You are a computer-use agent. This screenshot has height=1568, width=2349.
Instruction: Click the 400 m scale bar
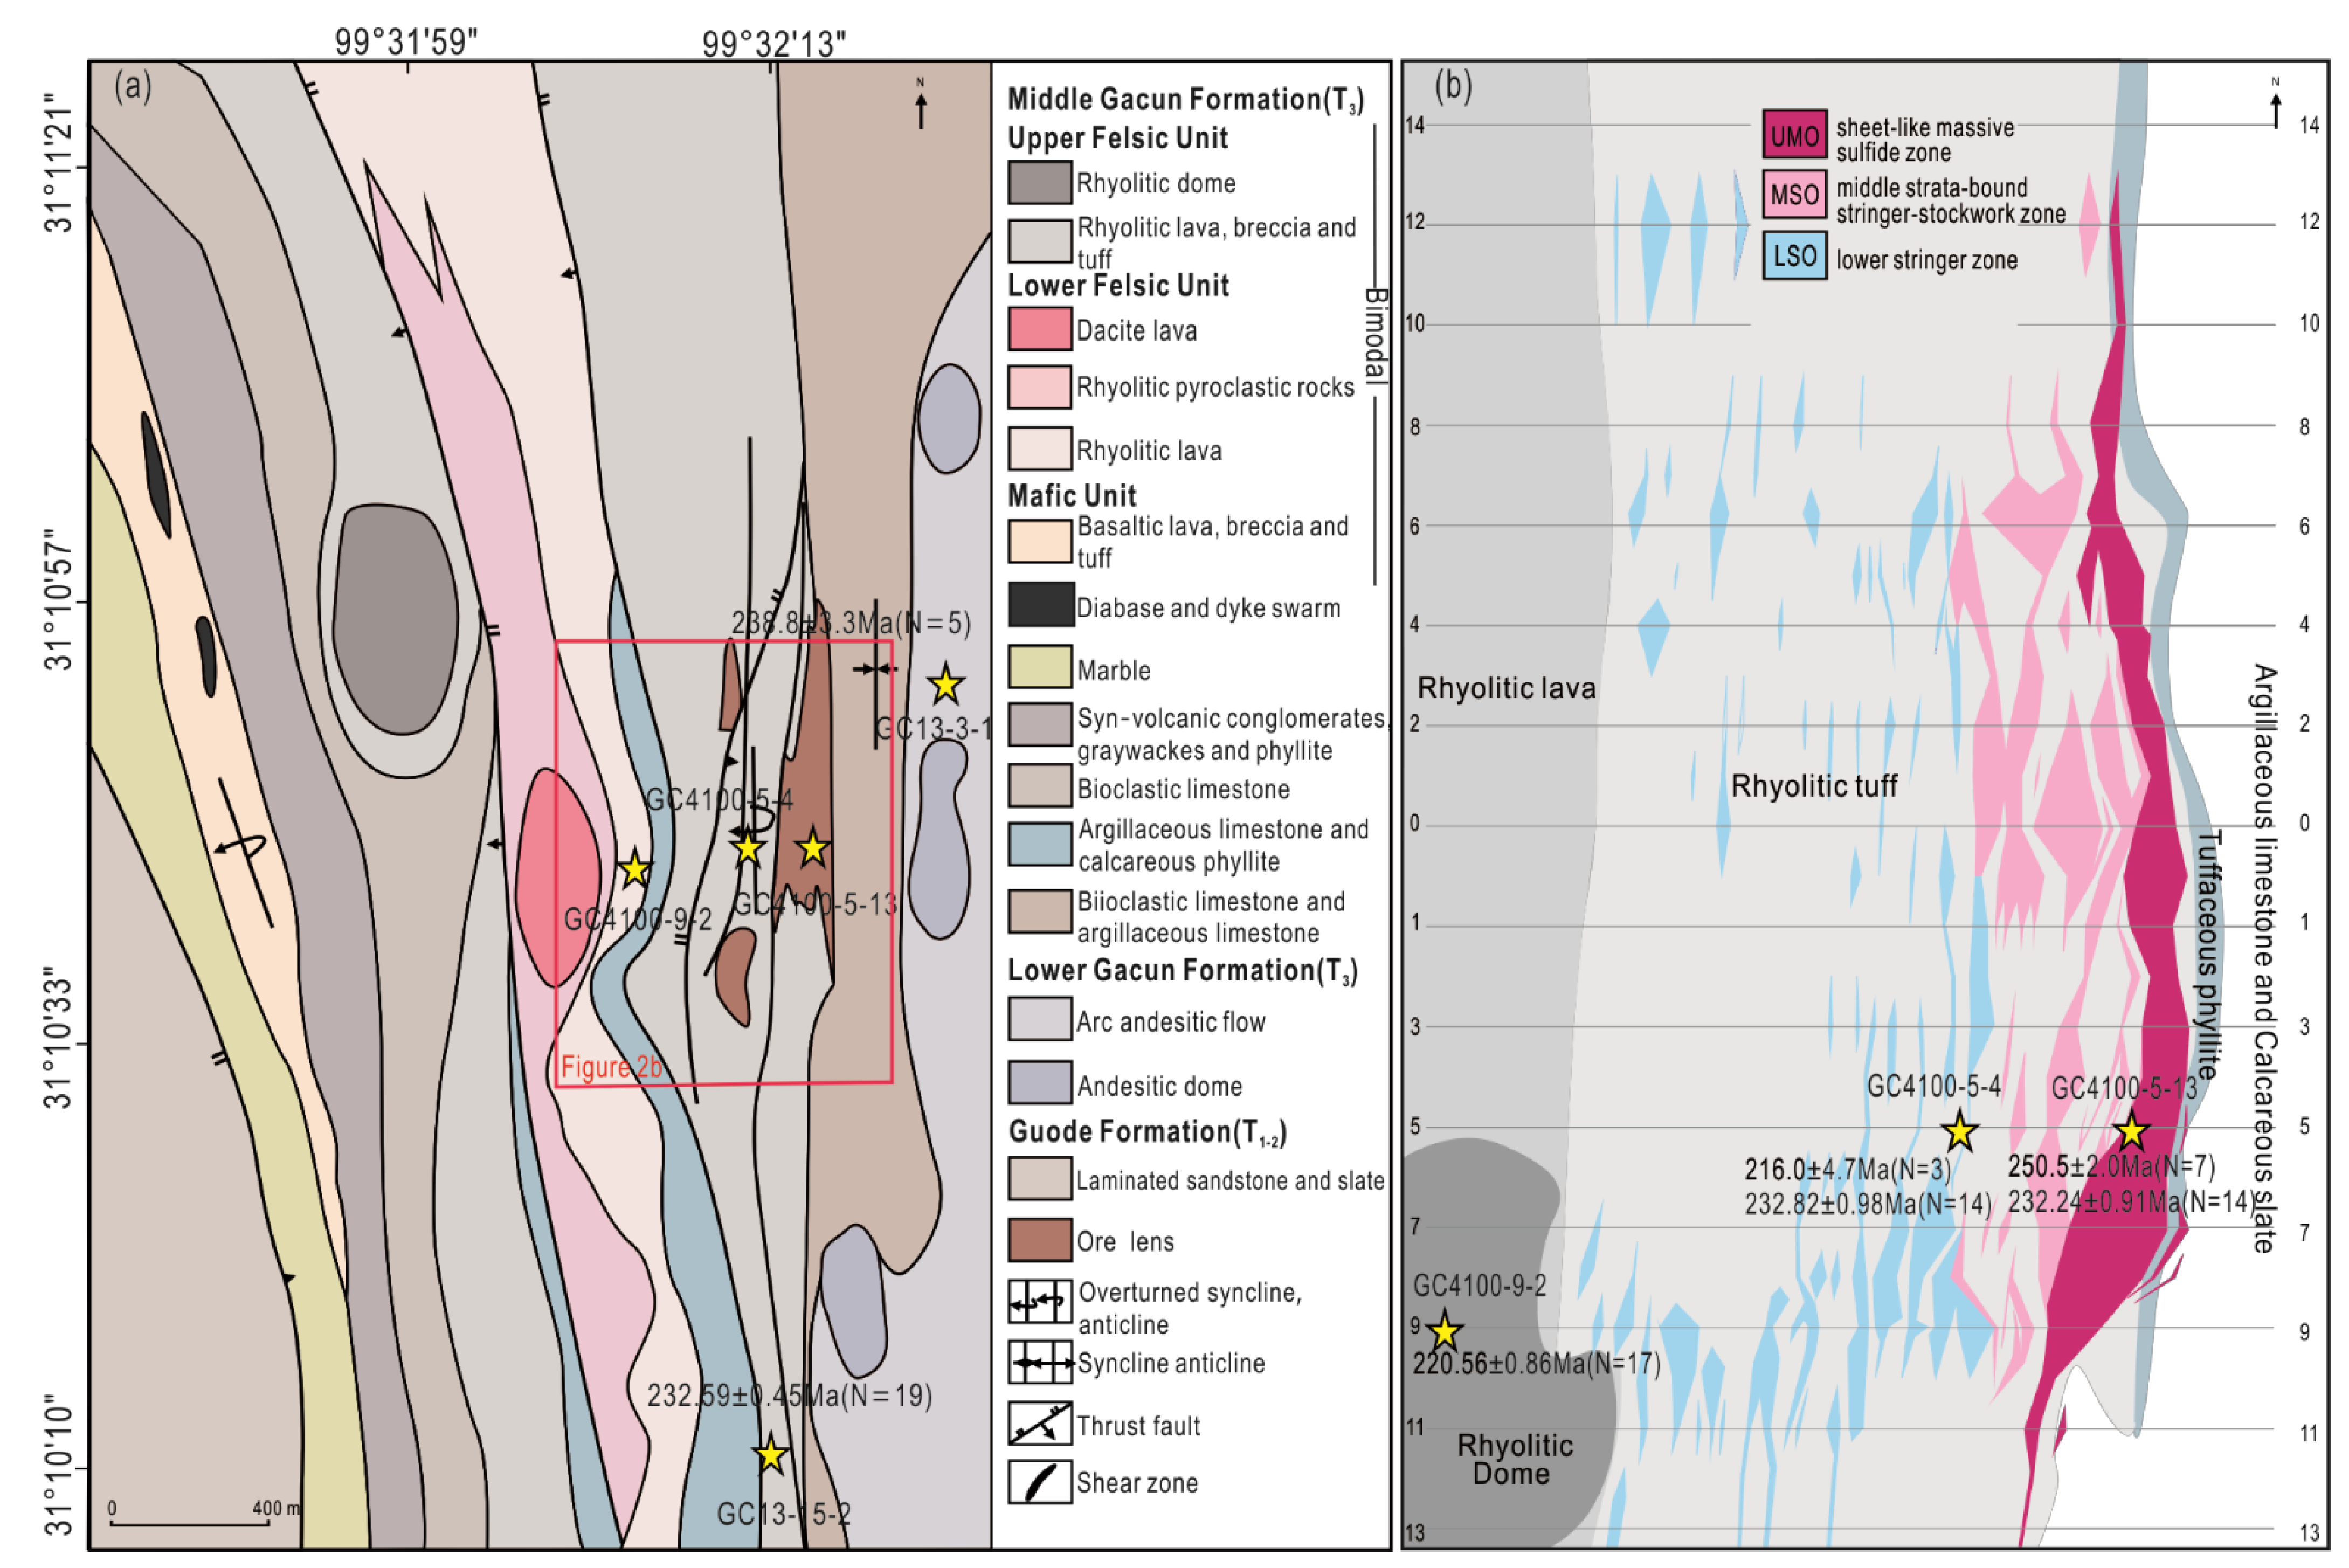(x=190, y=1524)
